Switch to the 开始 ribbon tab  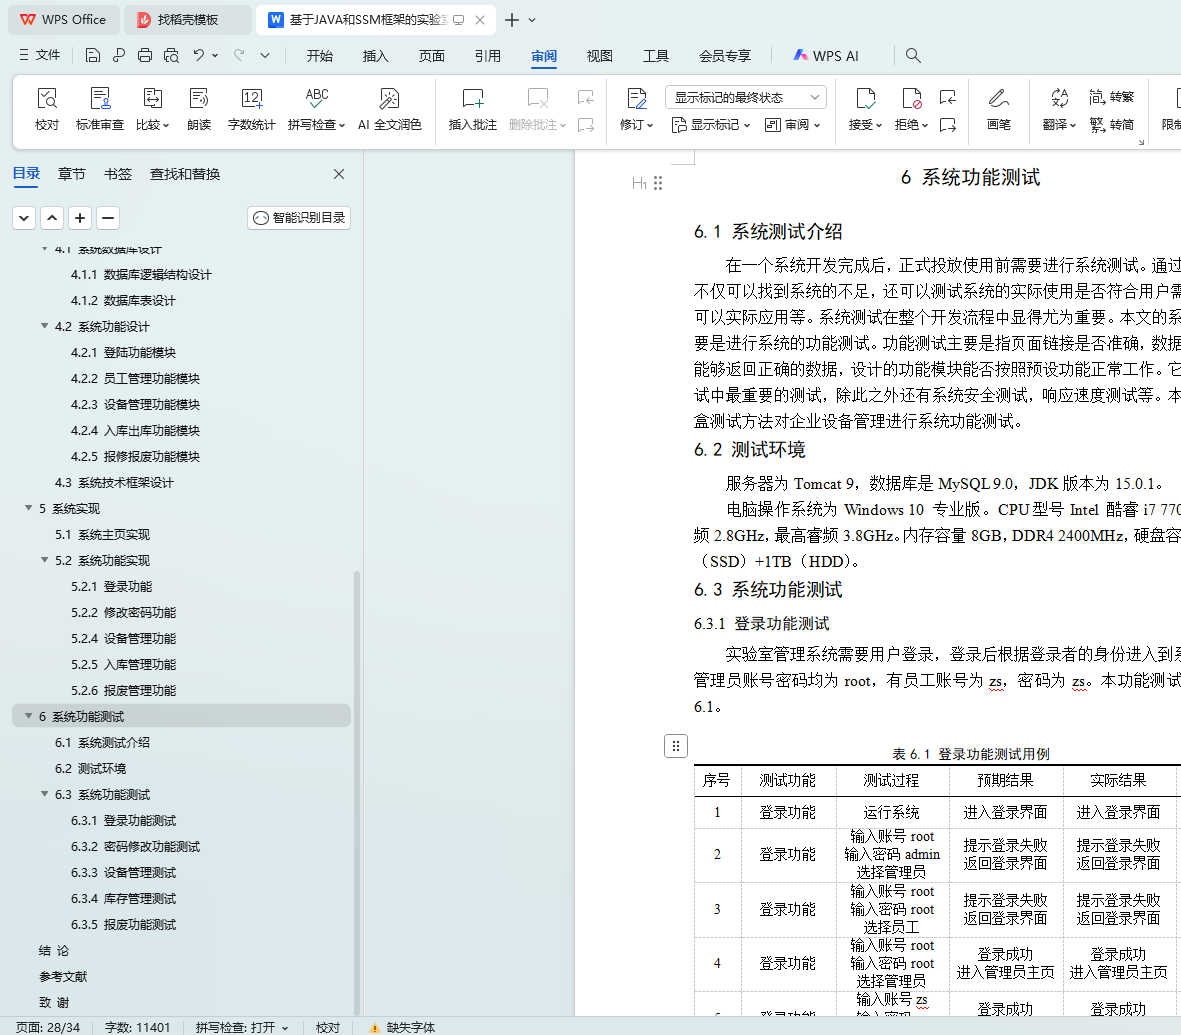coord(319,56)
